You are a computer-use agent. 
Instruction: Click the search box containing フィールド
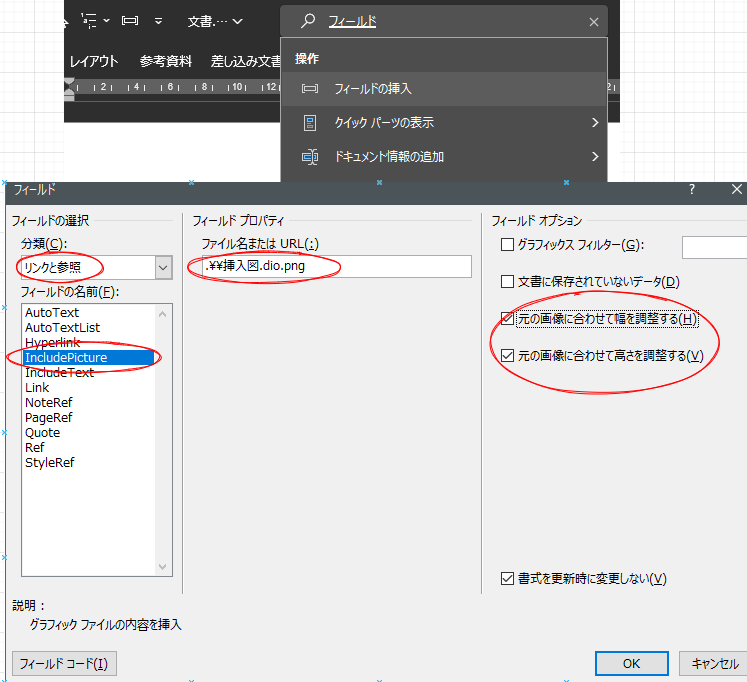(x=443, y=21)
